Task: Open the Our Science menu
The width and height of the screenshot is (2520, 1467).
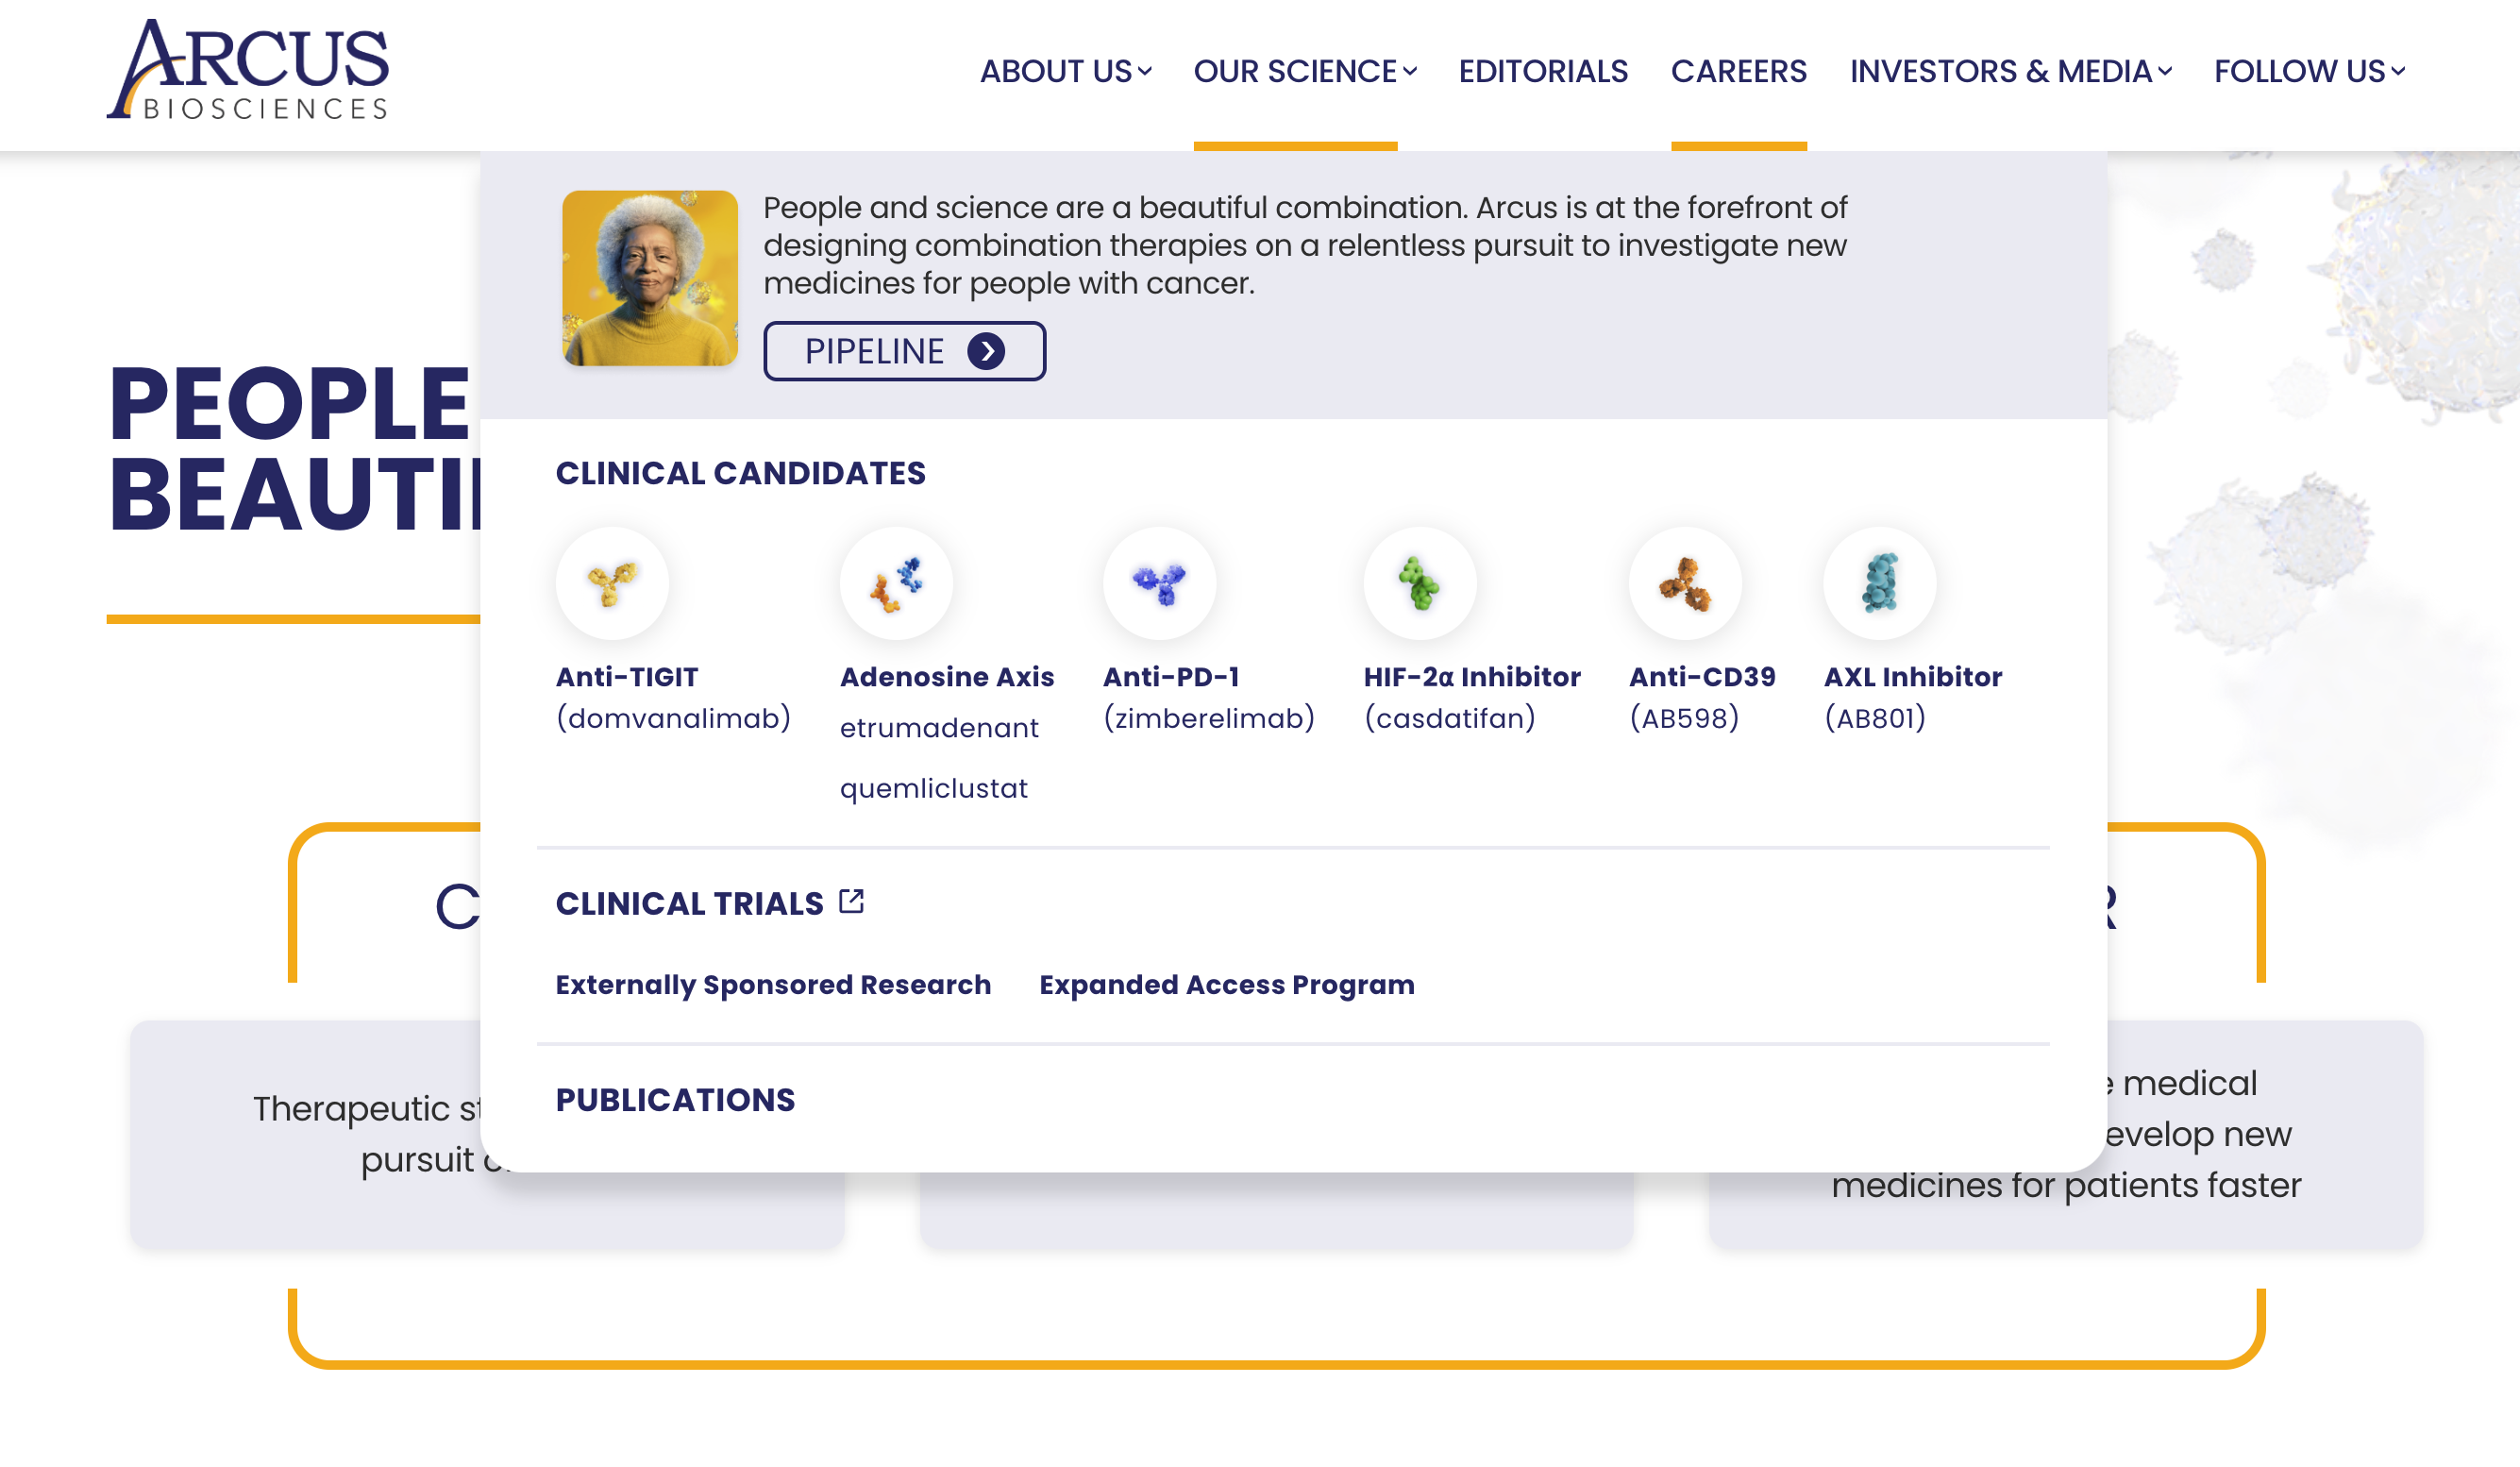Action: coord(1295,71)
